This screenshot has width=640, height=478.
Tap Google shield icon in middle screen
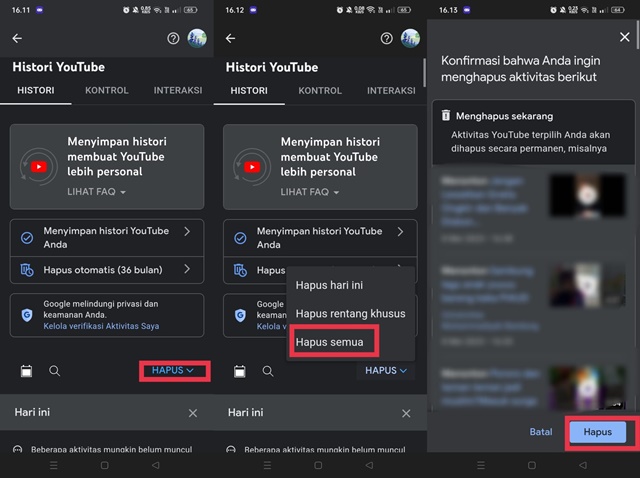coord(240,315)
